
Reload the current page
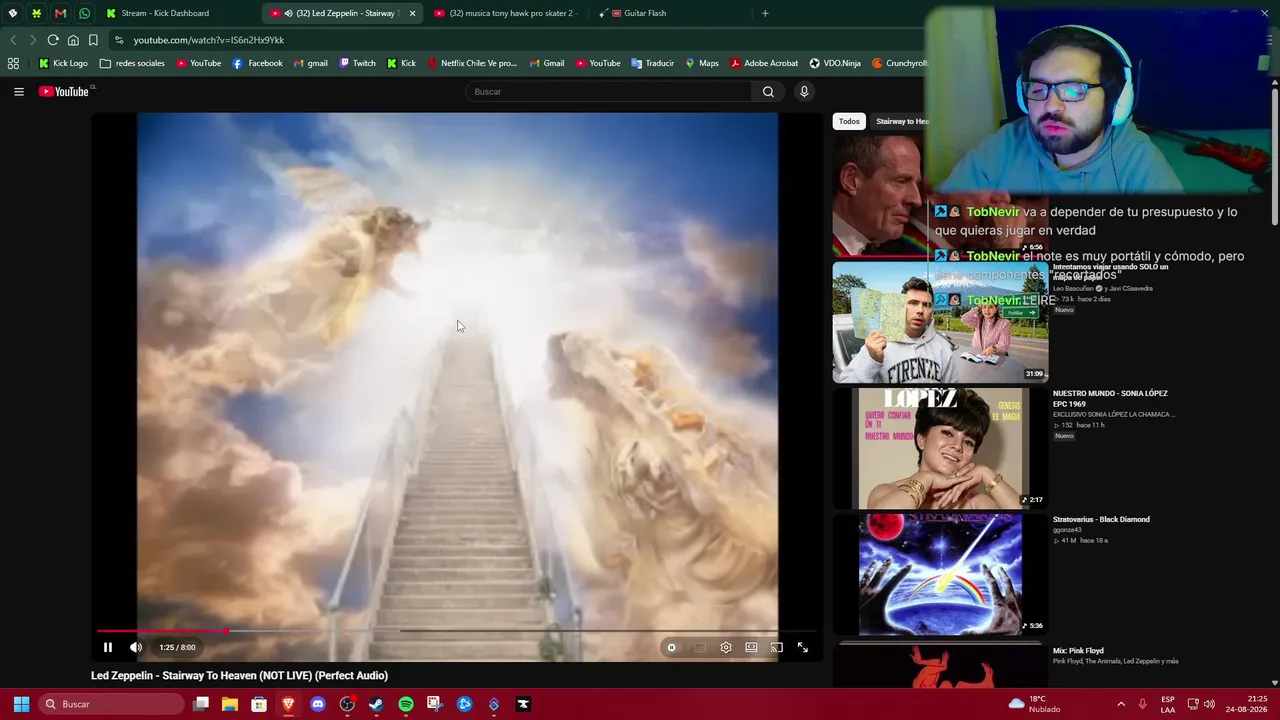(52, 40)
